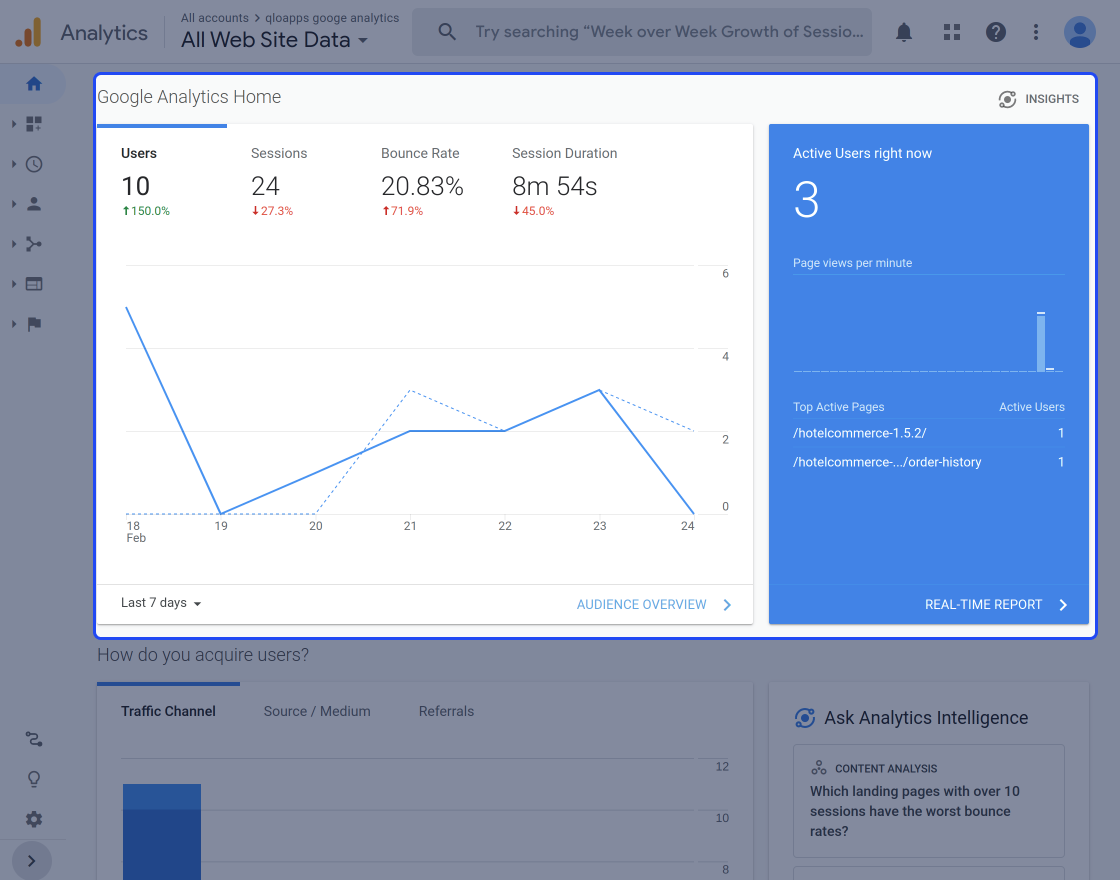Click the Ask Analytics Intelligence heading
Viewport: 1120px width, 880px height.
click(926, 718)
